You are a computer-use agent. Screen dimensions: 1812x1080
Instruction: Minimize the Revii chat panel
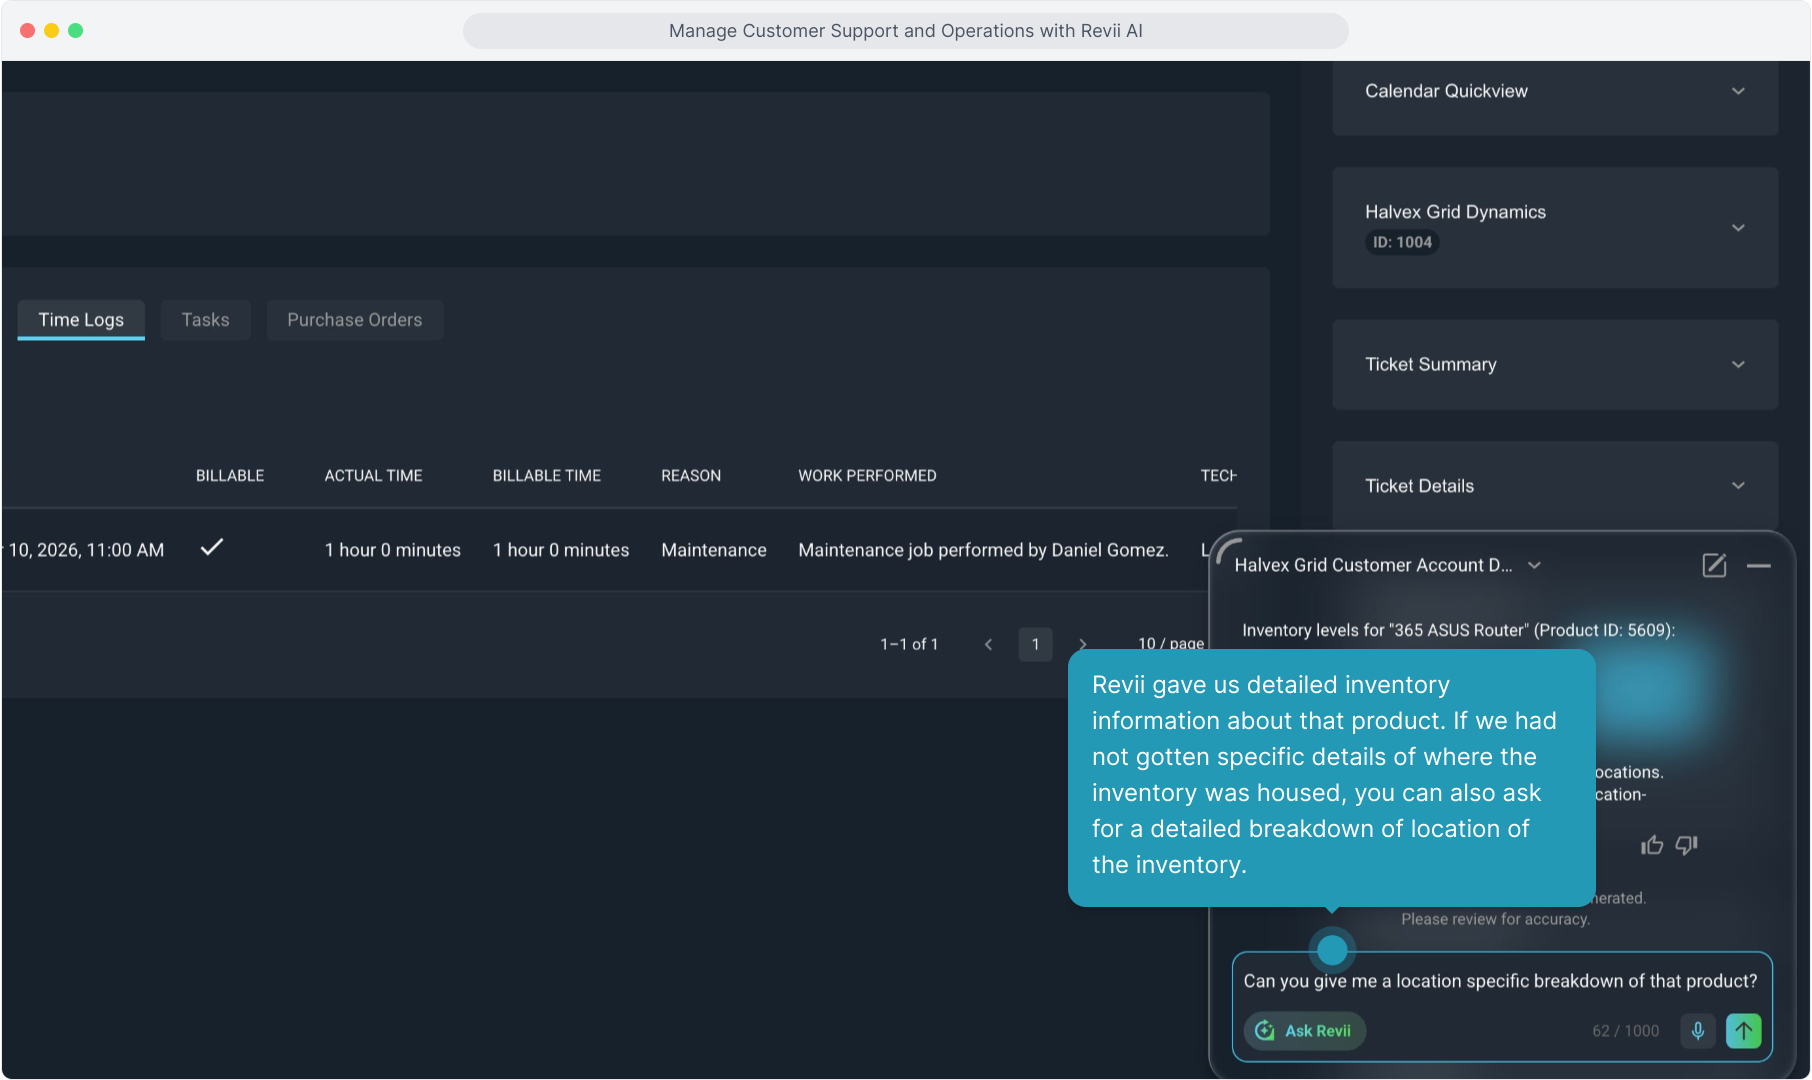pyautogui.click(x=1759, y=566)
